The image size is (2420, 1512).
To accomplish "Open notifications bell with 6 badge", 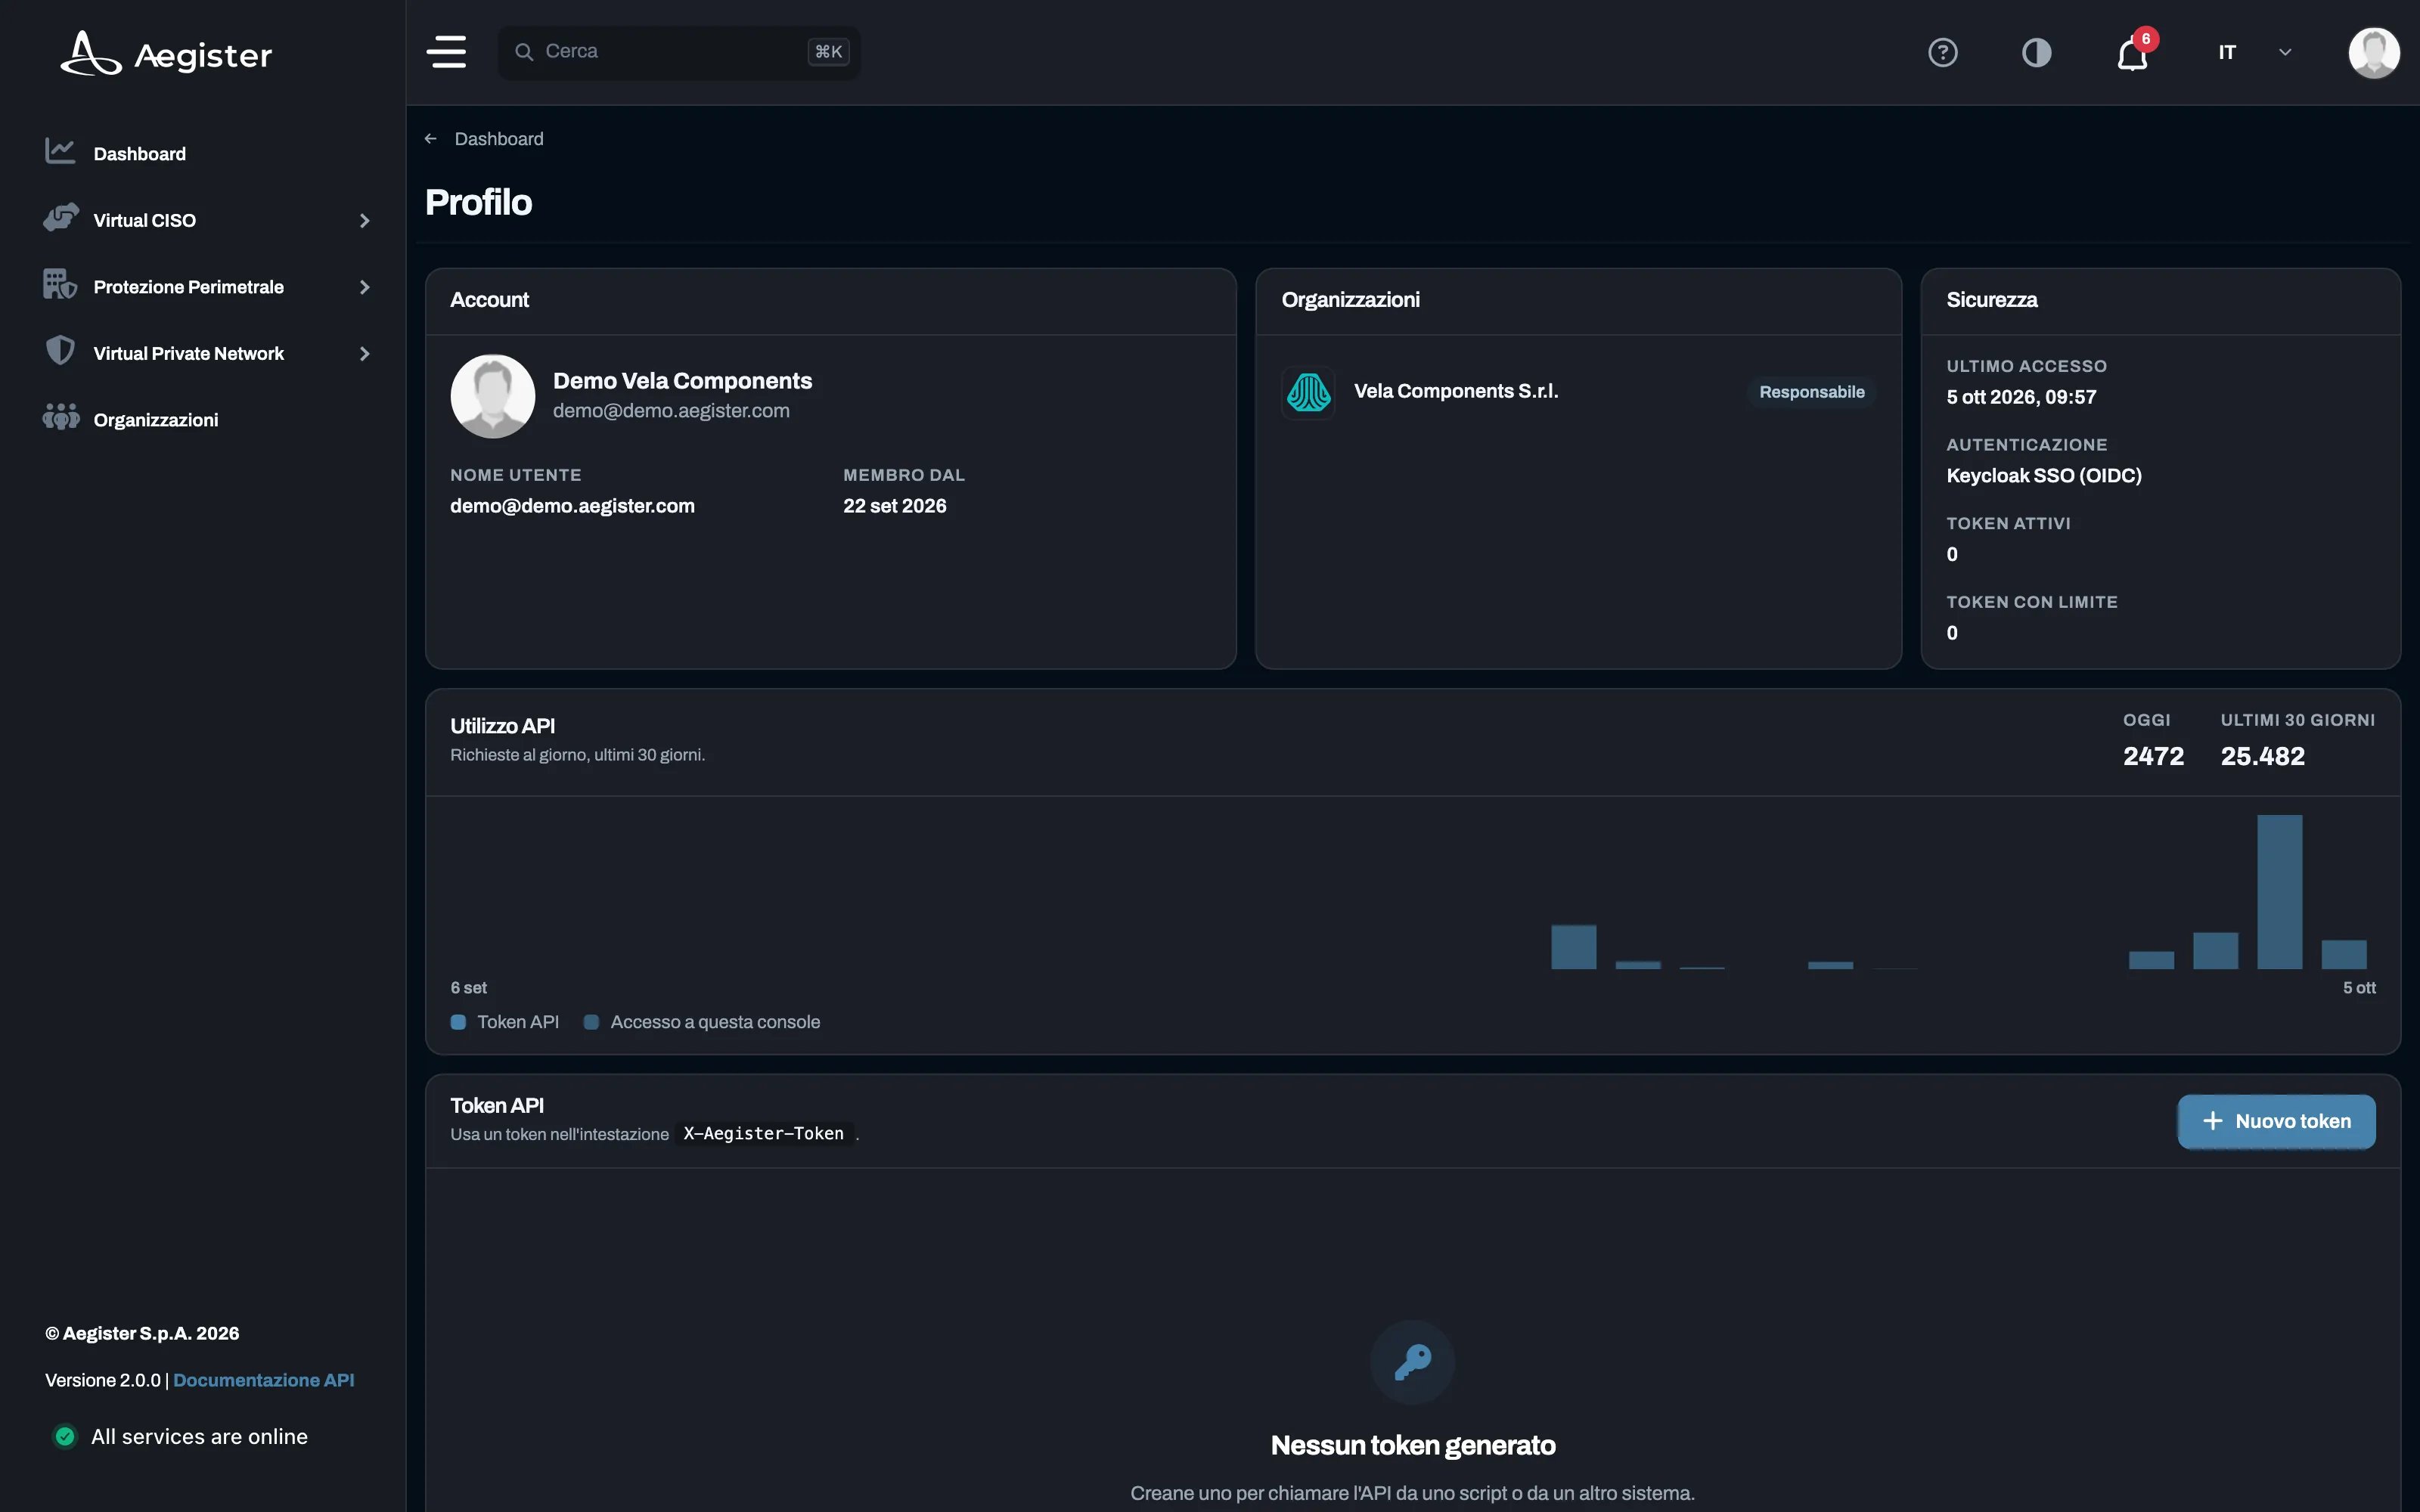I will tap(2134, 52).
